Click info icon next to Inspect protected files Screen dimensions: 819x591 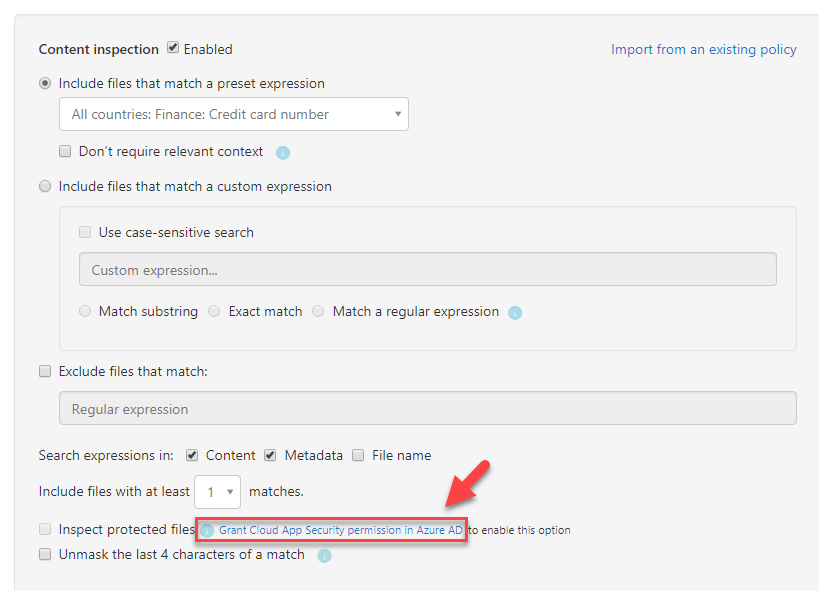pos(207,530)
